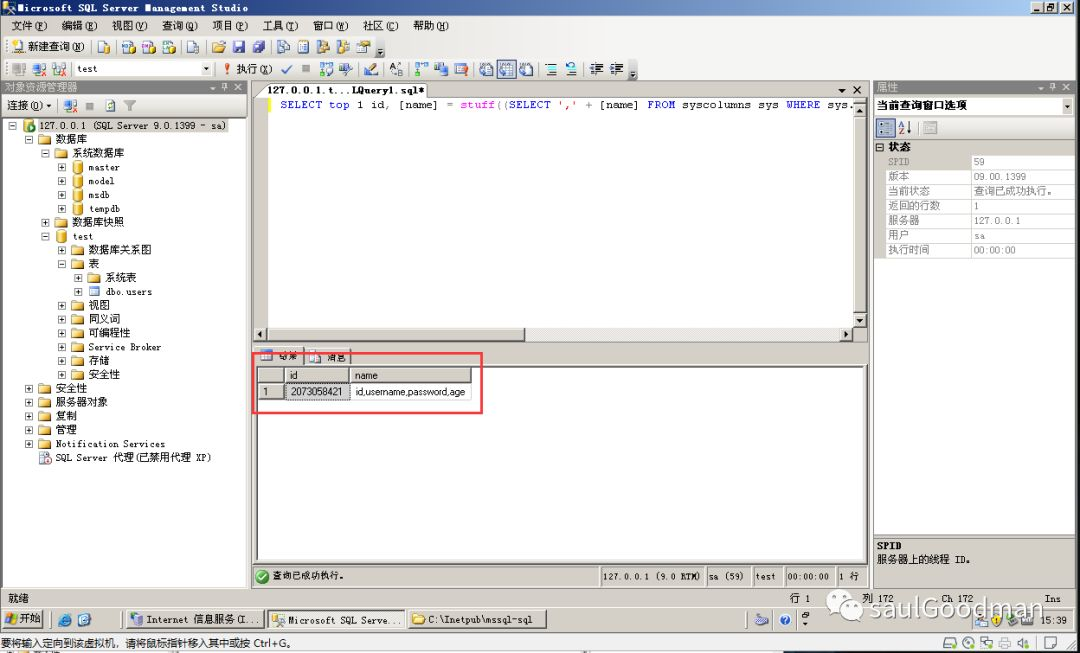Viewport: 1080px width, 653px height.
Task: Expand the master database node
Action: [62, 167]
